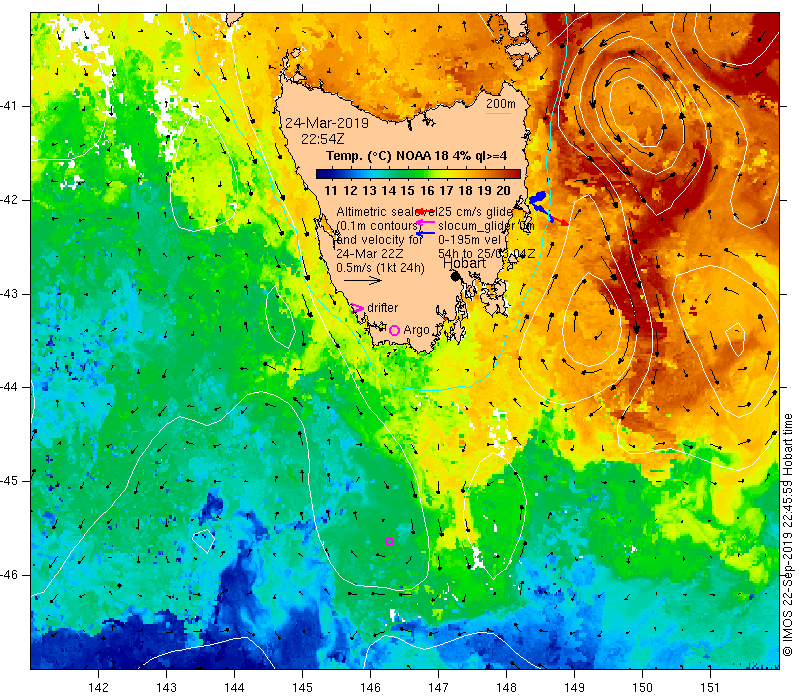Click the magenta Argo float circle near 45.6S
The height and width of the screenshot is (700, 800).
[x=389, y=541]
